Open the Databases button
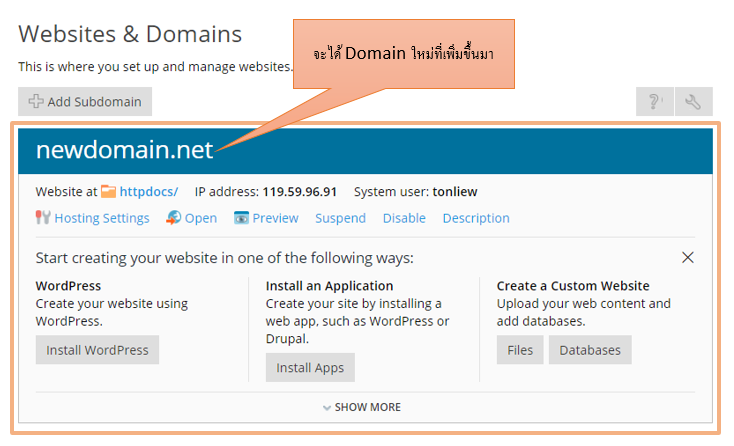The image size is (734, 446). coord(590,350)
